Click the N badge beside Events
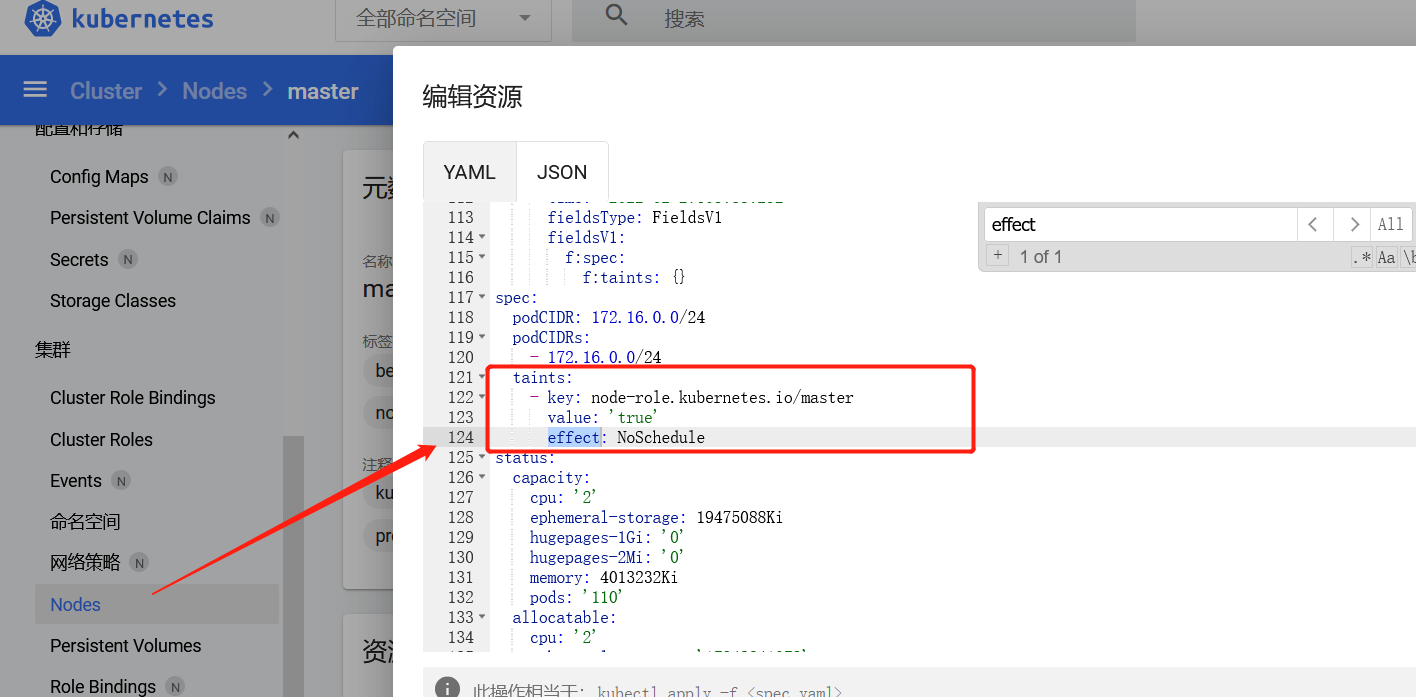 click(120, 480)
